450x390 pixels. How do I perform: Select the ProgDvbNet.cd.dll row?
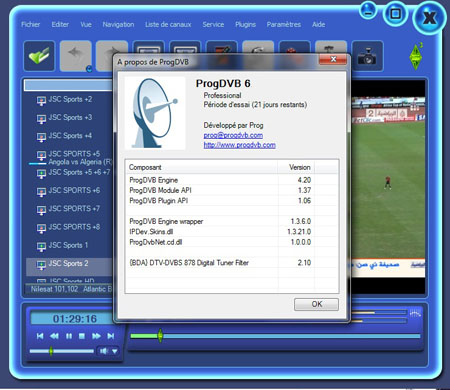pyautogui.click(x=232, y=242)
